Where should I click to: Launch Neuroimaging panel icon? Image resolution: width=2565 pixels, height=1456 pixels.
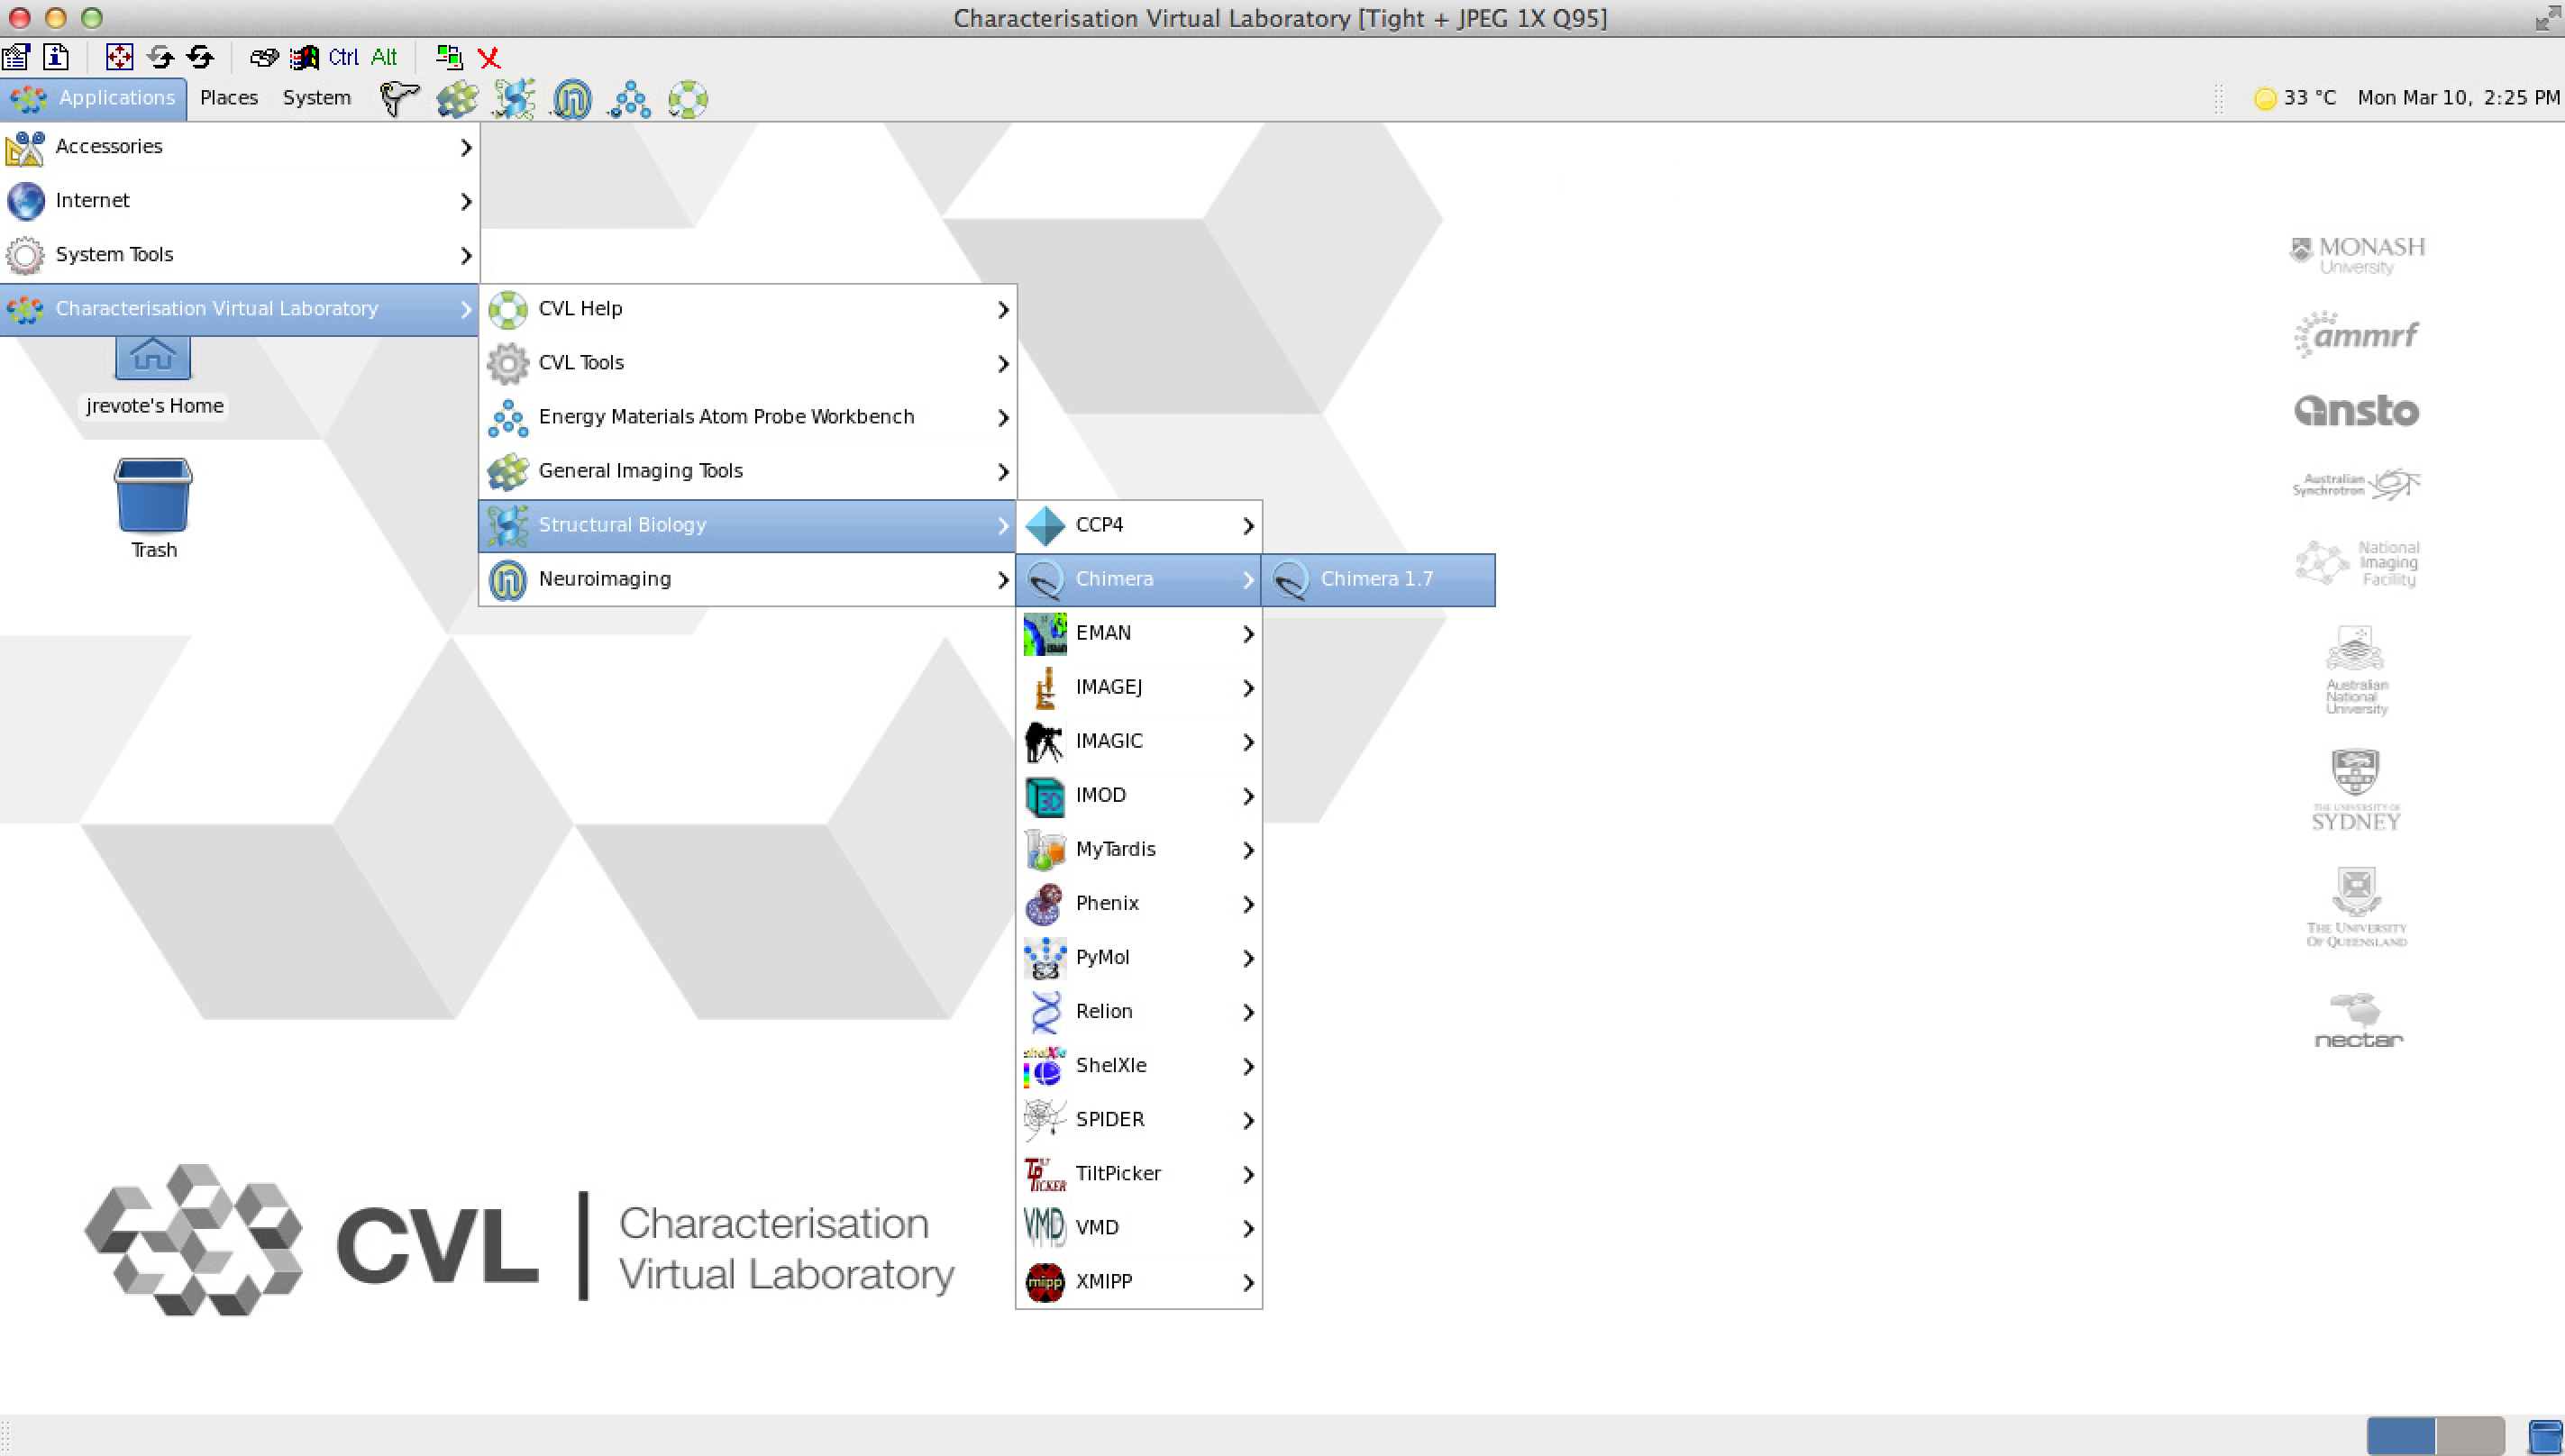[572, 99]
